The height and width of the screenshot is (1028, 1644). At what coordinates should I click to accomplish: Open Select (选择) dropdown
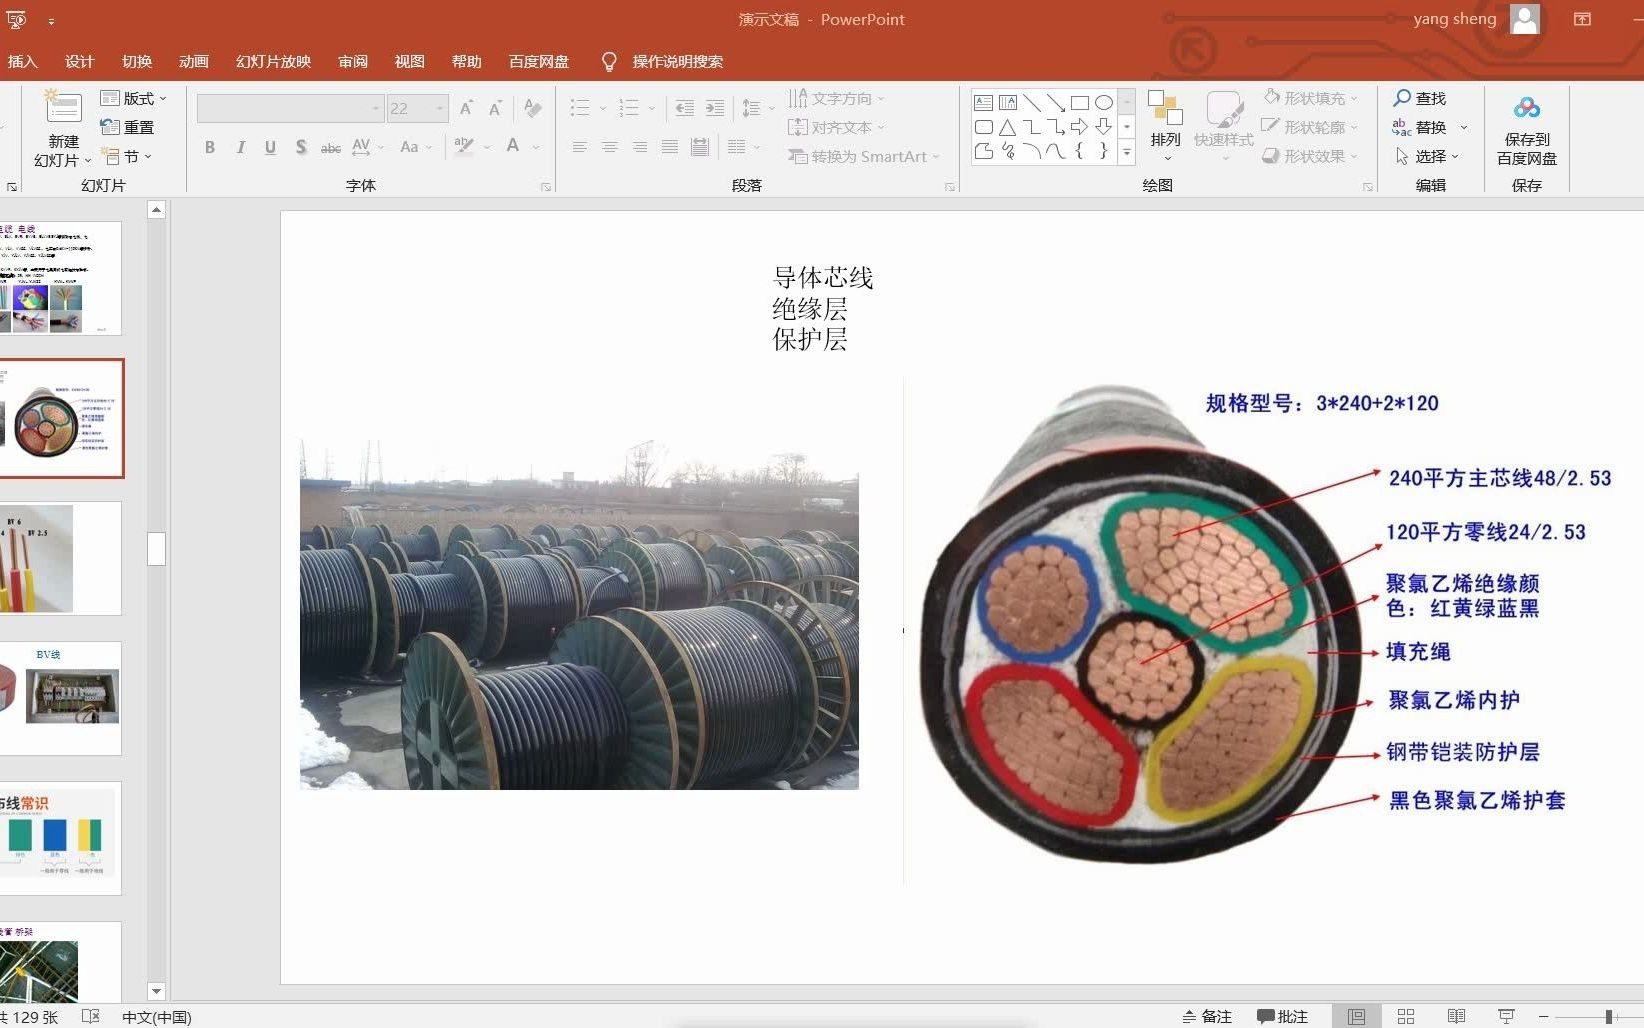click(1427, 156)
